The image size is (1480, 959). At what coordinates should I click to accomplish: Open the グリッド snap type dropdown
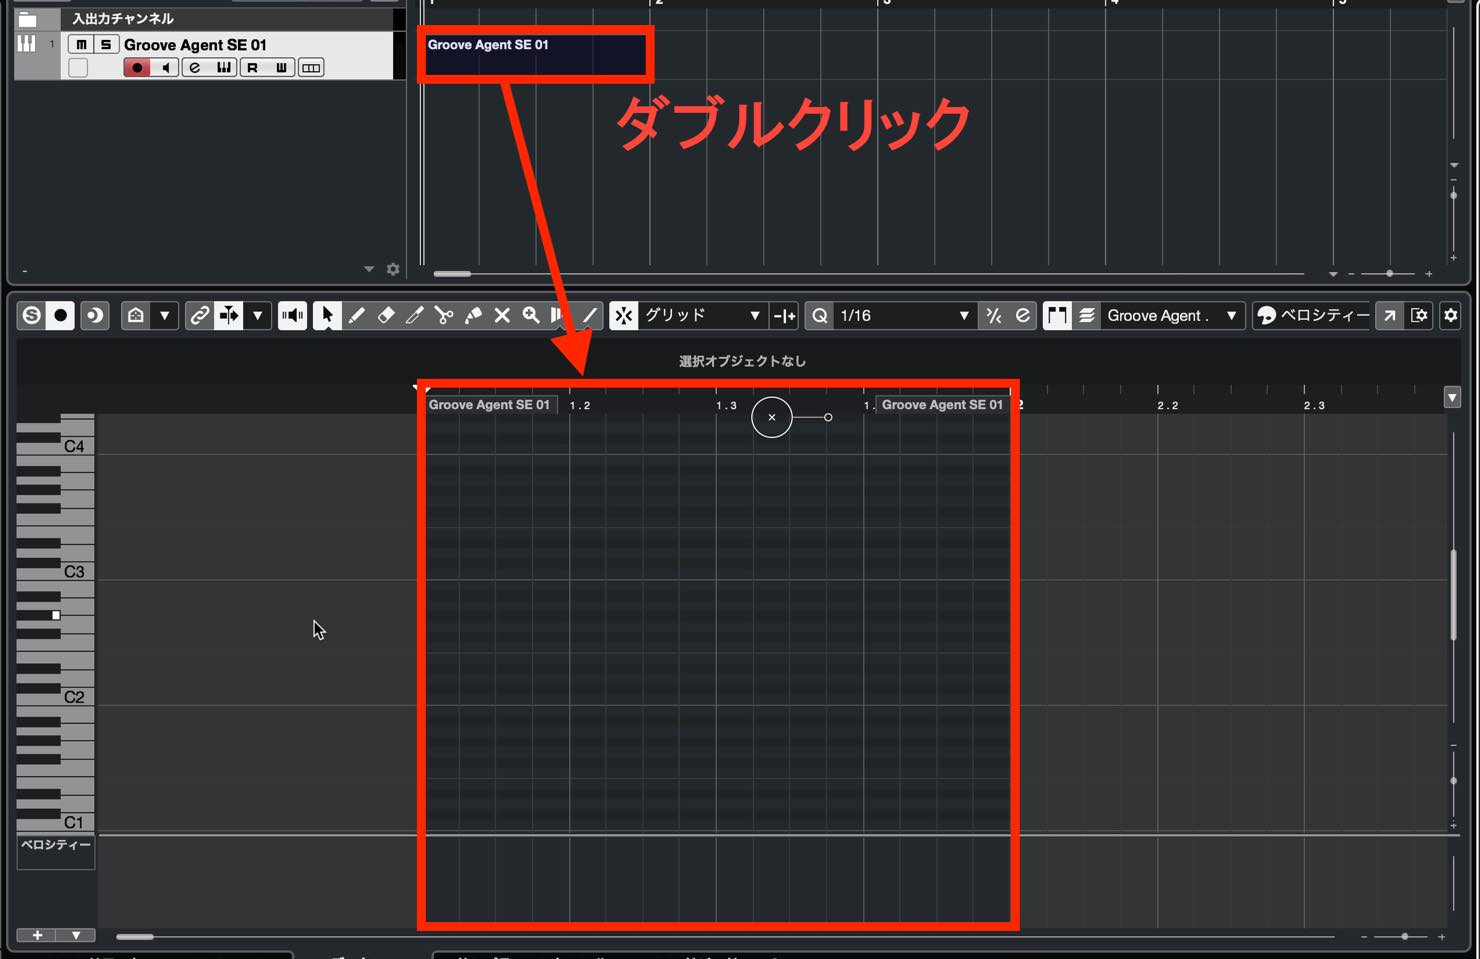click(704, 315)
